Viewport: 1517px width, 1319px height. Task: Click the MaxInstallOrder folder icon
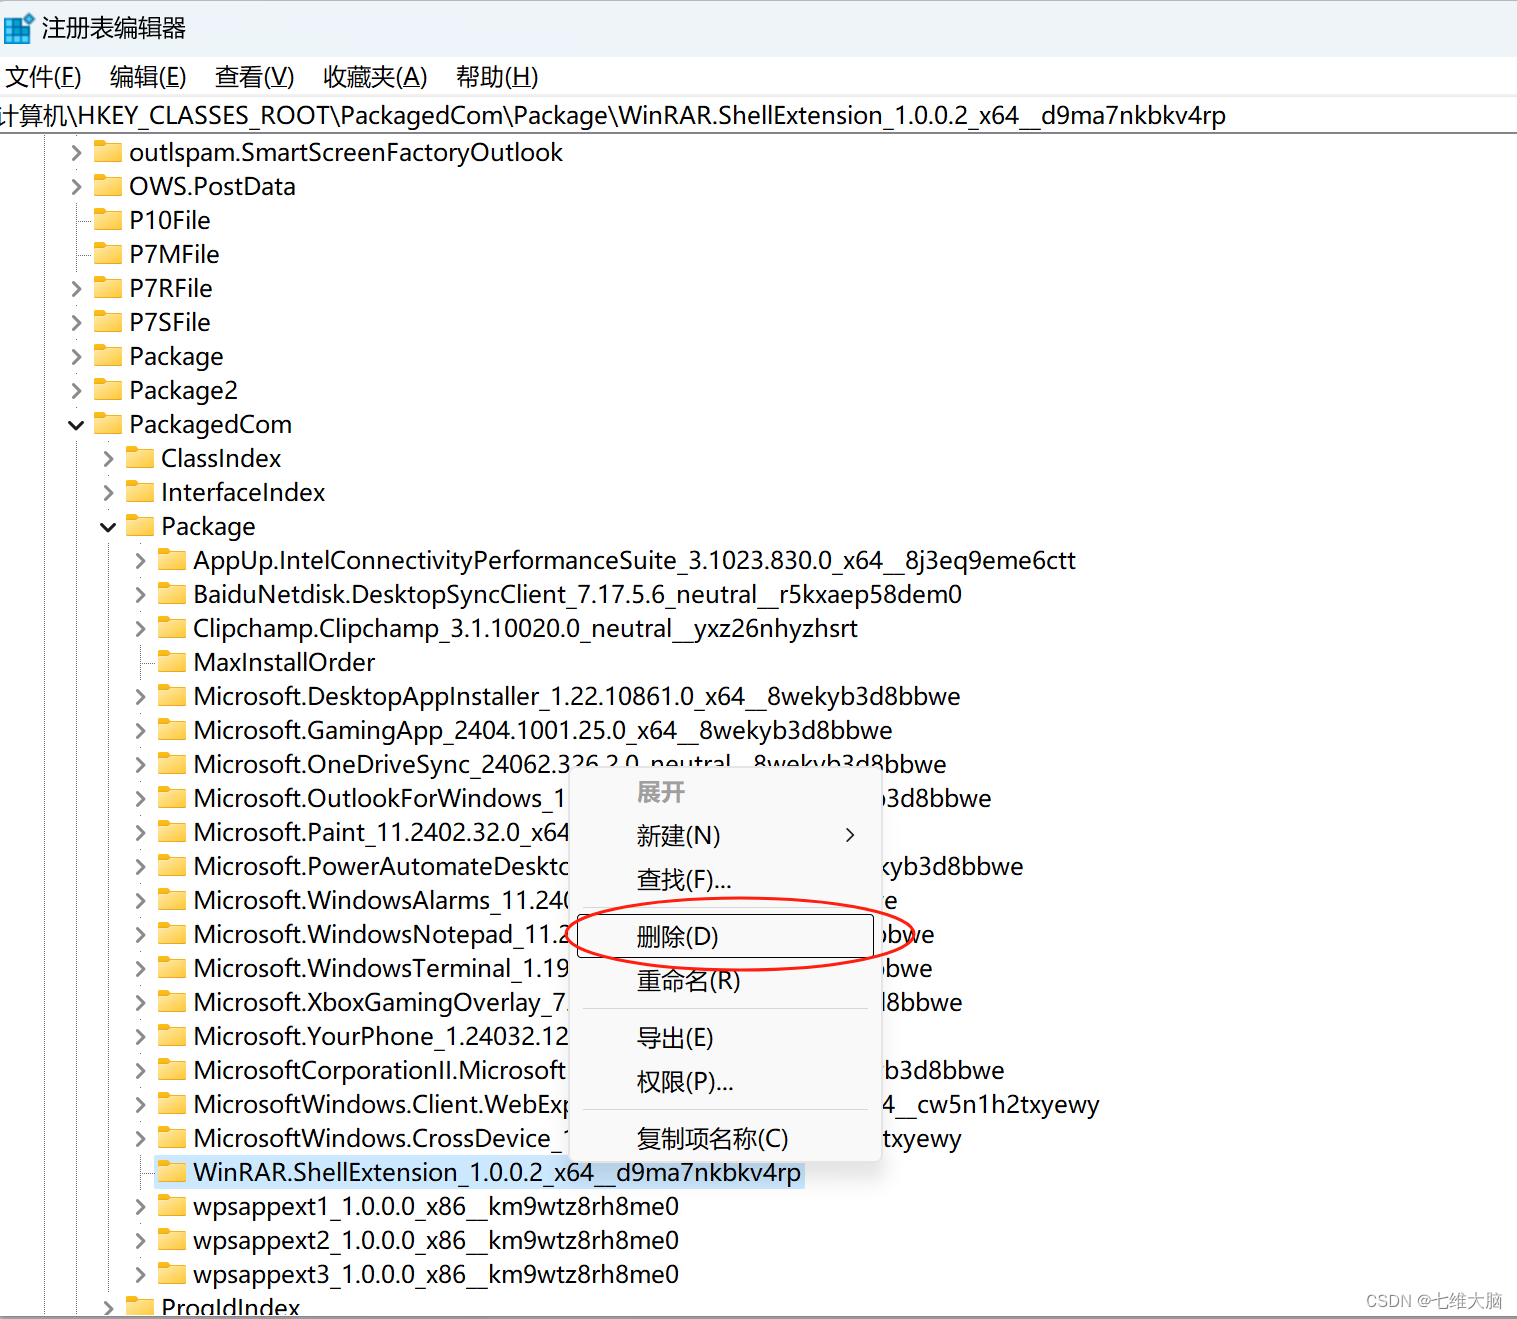[x=172, y=661]
